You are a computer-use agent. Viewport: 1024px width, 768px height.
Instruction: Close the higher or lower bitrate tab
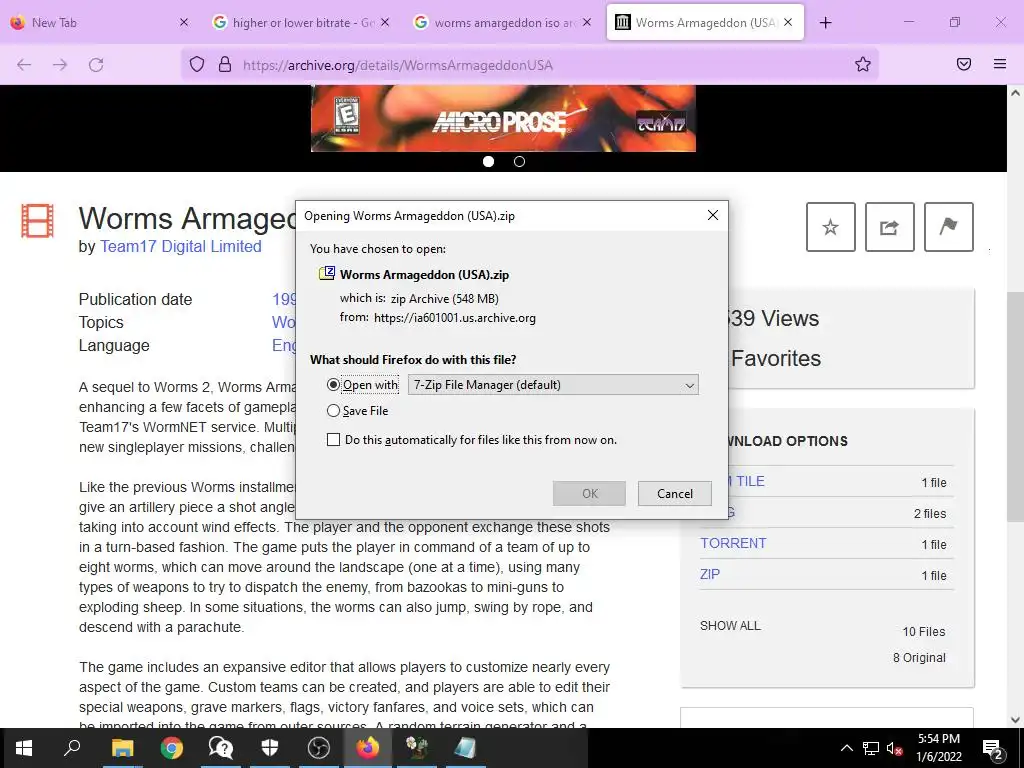pyautogui.click(x=385, y=22)
